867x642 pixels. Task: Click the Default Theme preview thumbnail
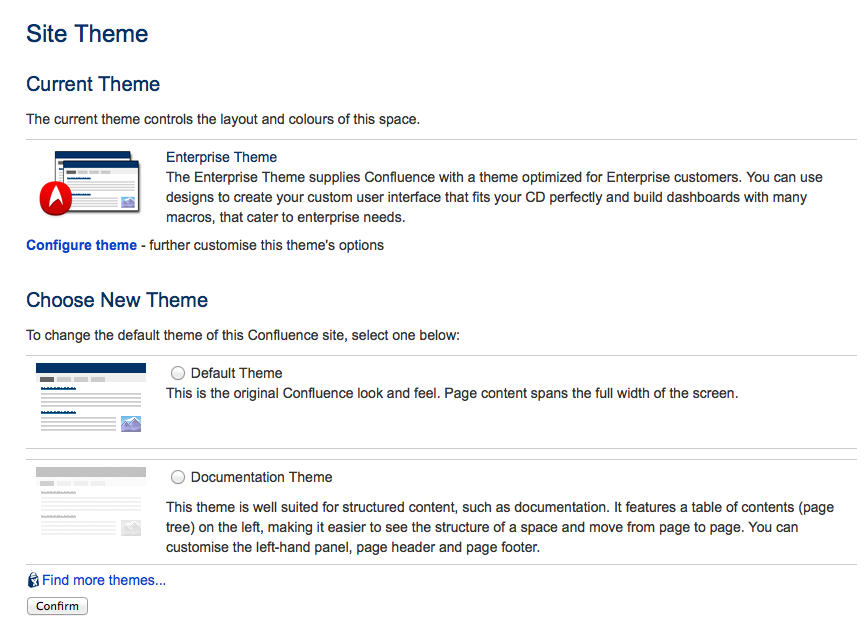tap(90, 397)
